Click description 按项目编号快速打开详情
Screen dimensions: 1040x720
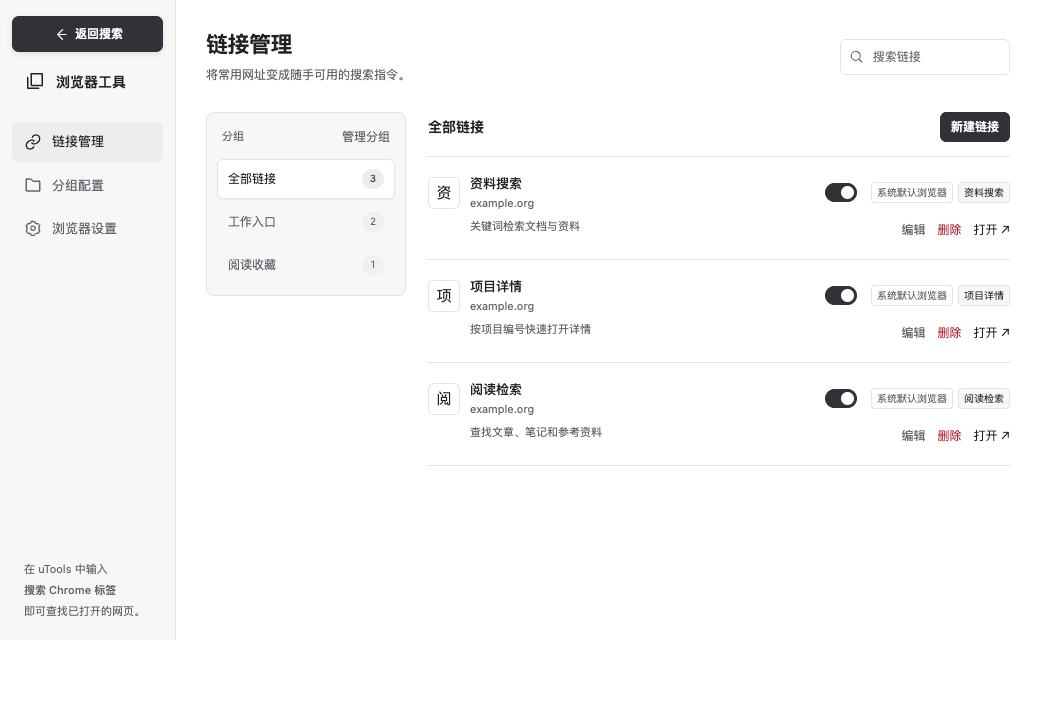[530, 330]
